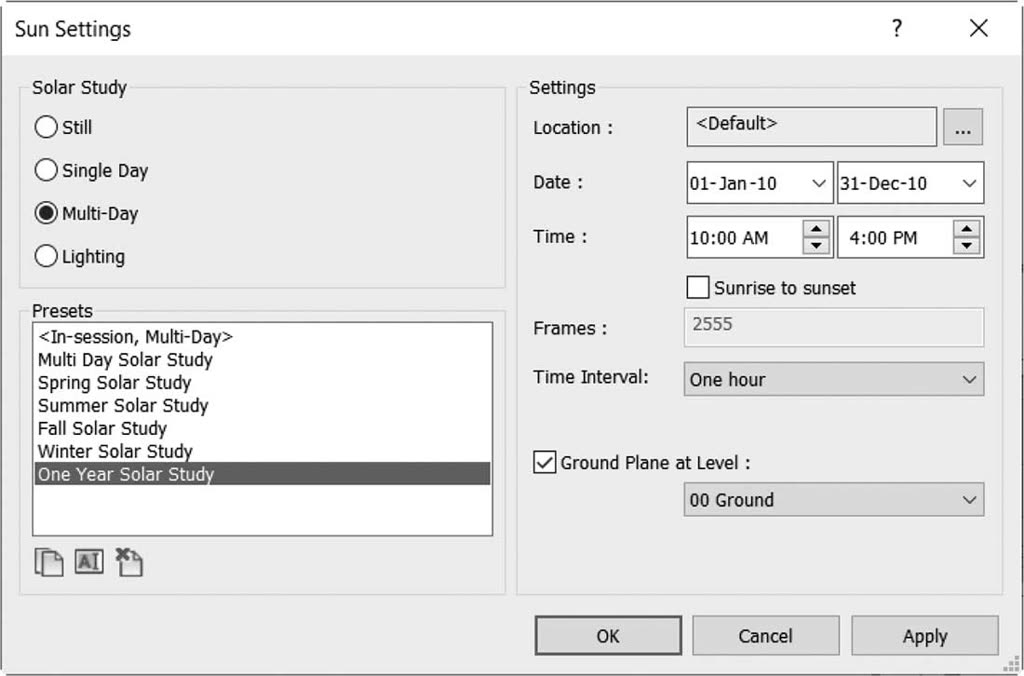
Task: Click the Apply button
Action: tap(925, 636)
